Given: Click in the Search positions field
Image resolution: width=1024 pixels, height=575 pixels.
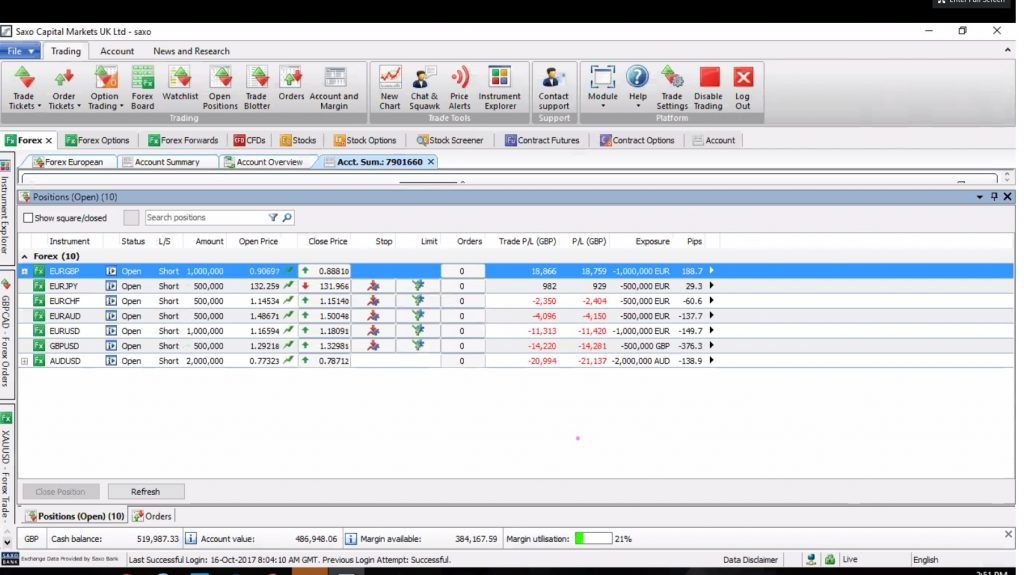Looking at the screenshot, I should (206, 218).
